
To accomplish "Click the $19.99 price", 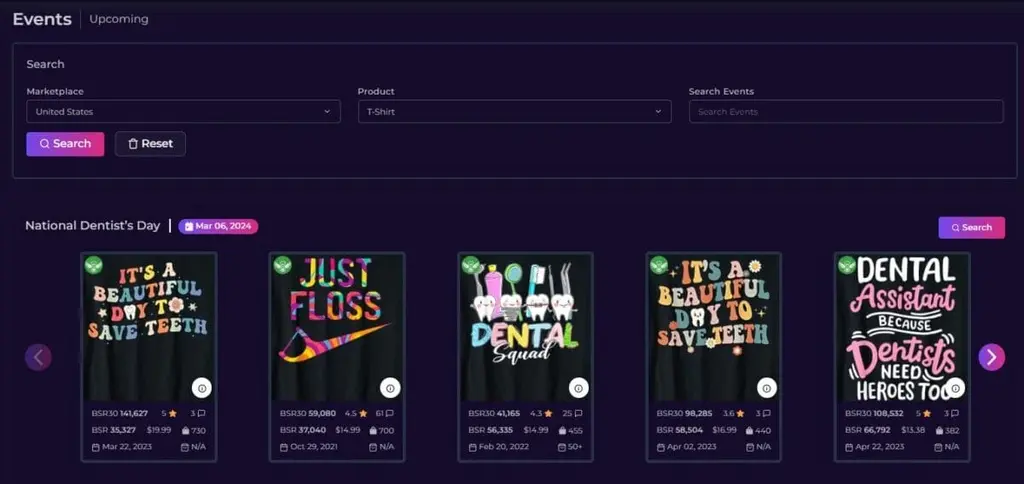I will tap(159, 430).
